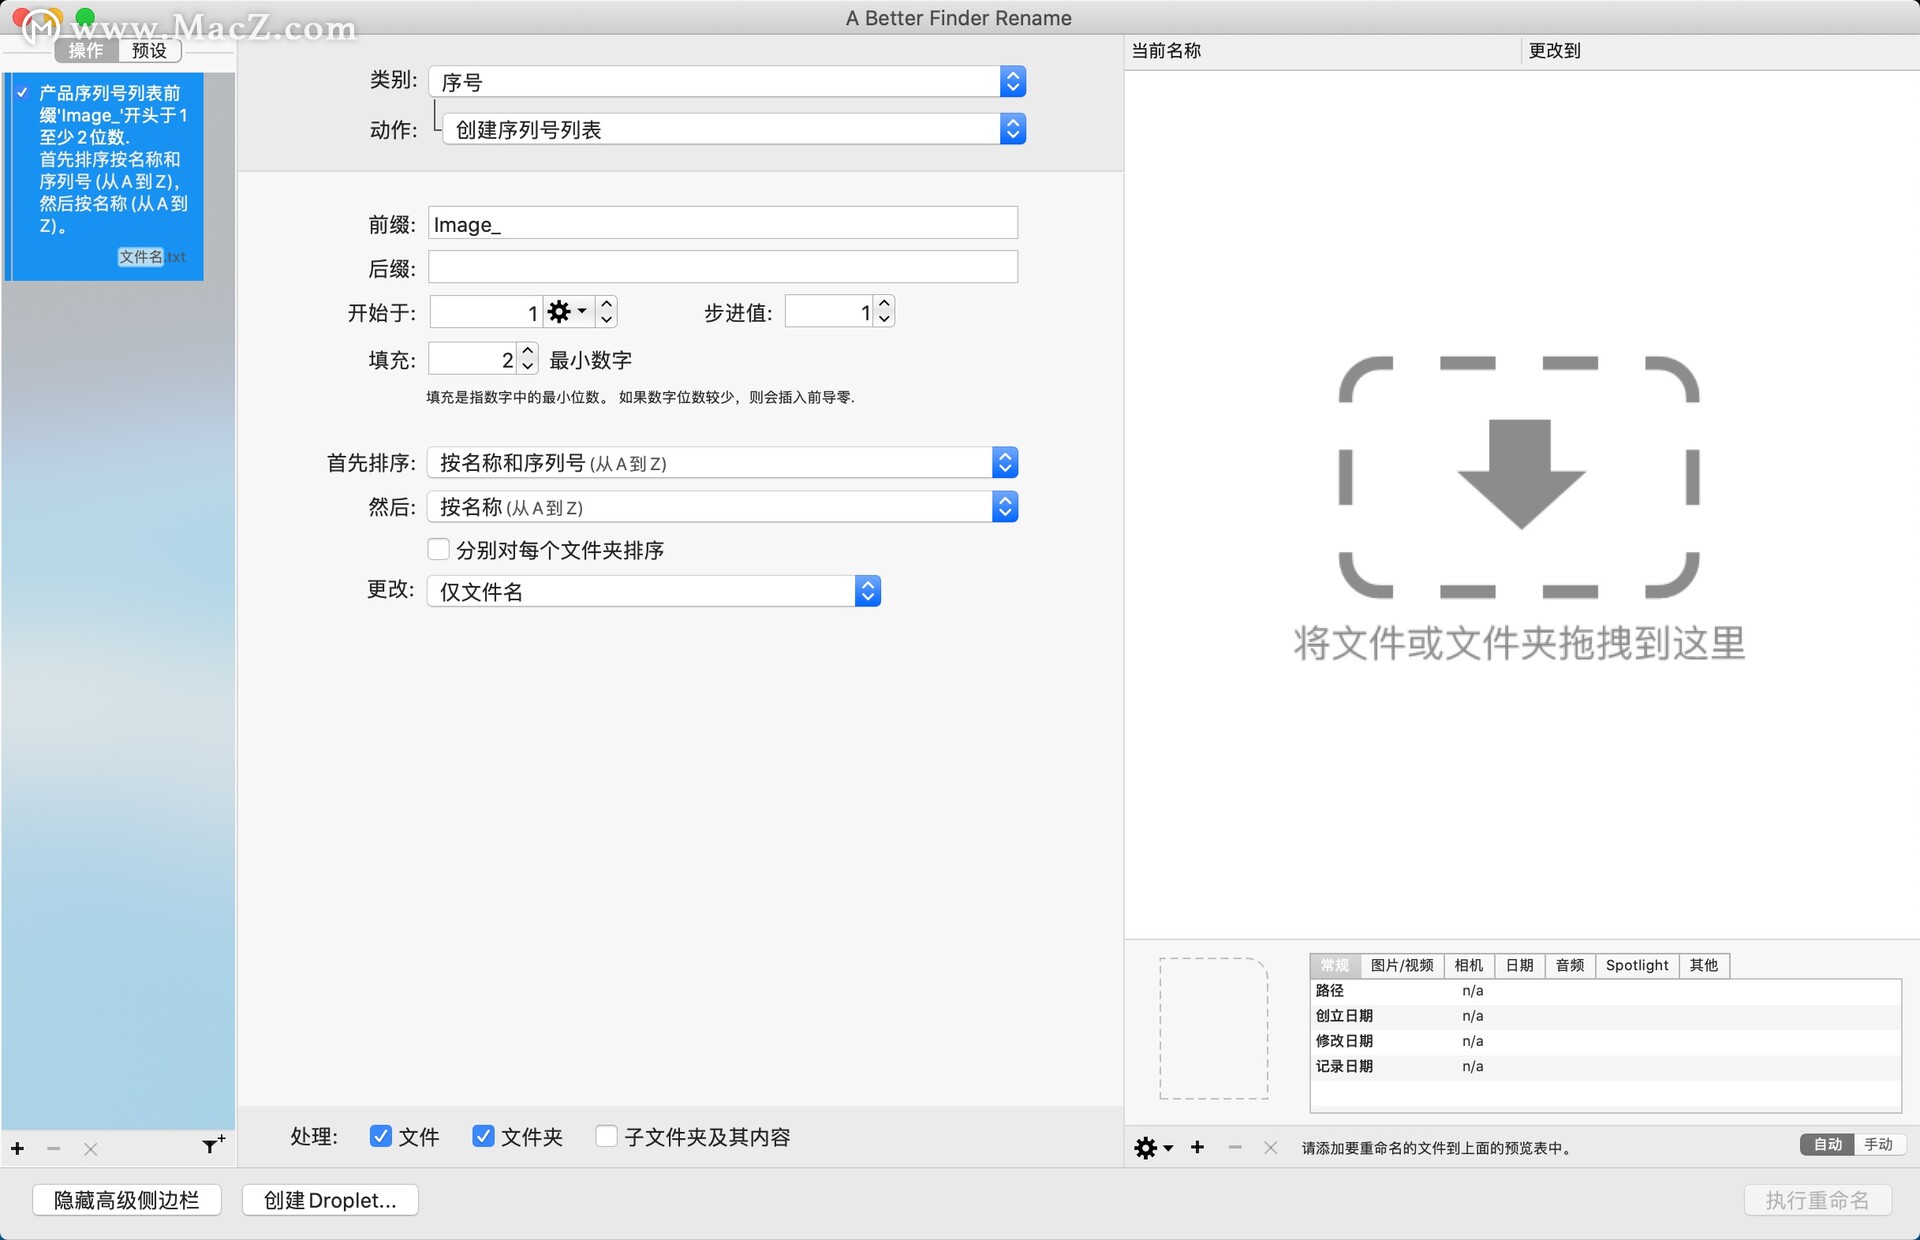Click the 步进值 number field
This screenshot has width=1920, height=1240.
[829, 311]
